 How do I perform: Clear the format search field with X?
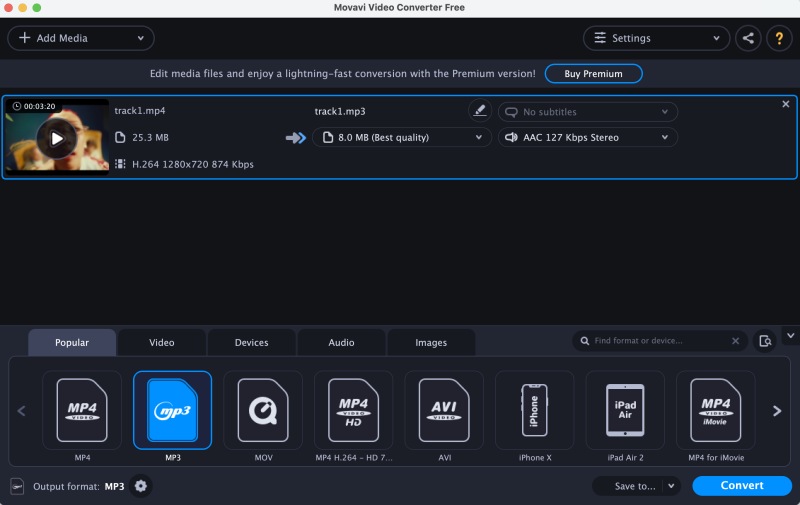[735, 341]
